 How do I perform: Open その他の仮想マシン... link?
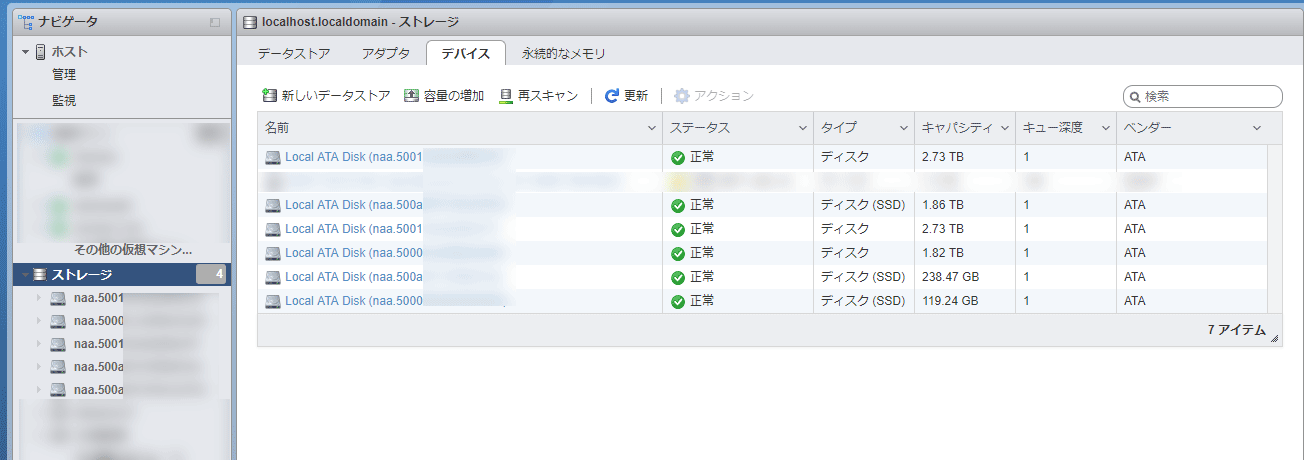click(133, 250)
